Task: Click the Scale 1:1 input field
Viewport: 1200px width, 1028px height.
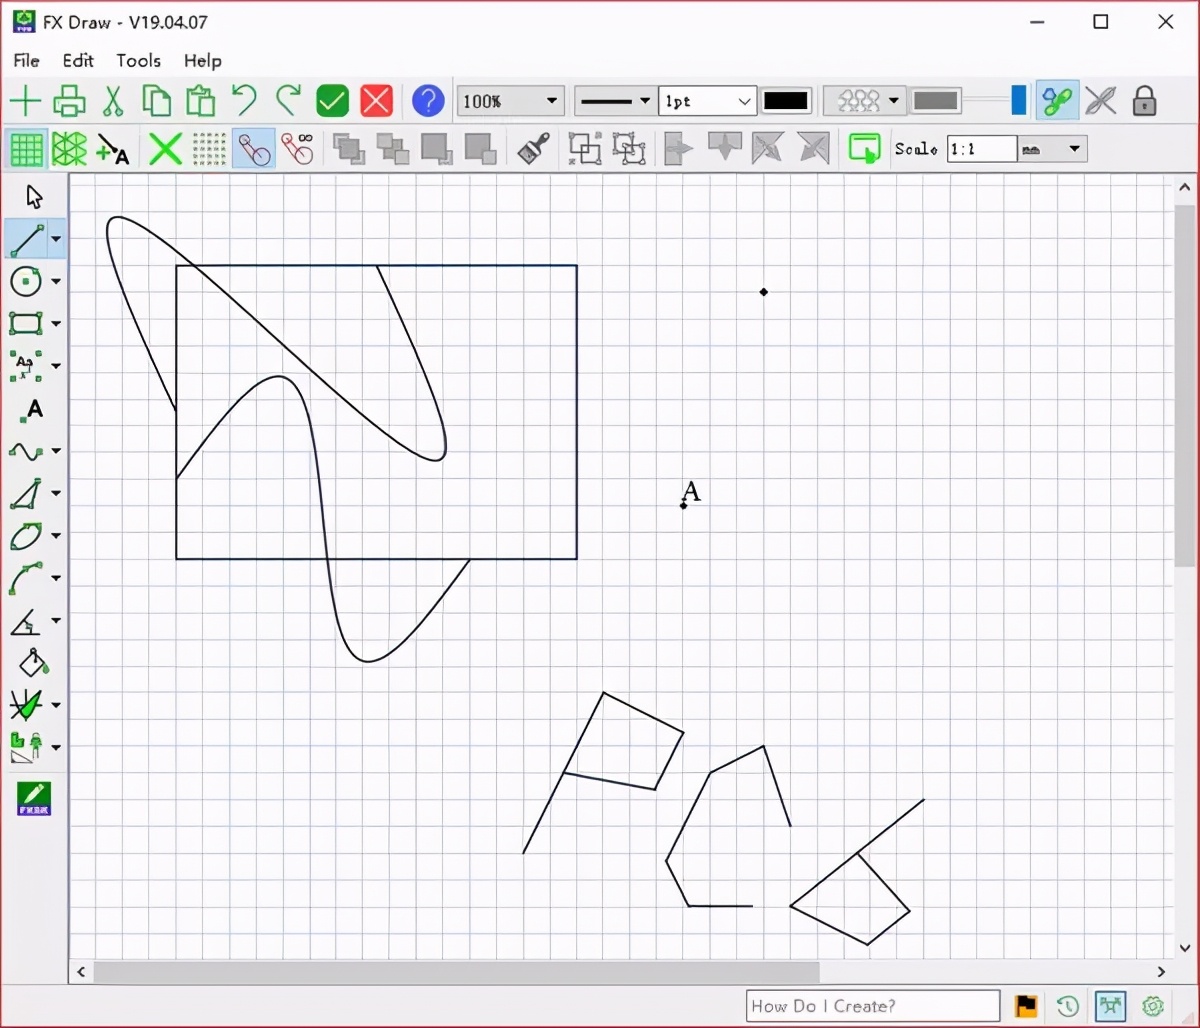Action: point(981,149)
